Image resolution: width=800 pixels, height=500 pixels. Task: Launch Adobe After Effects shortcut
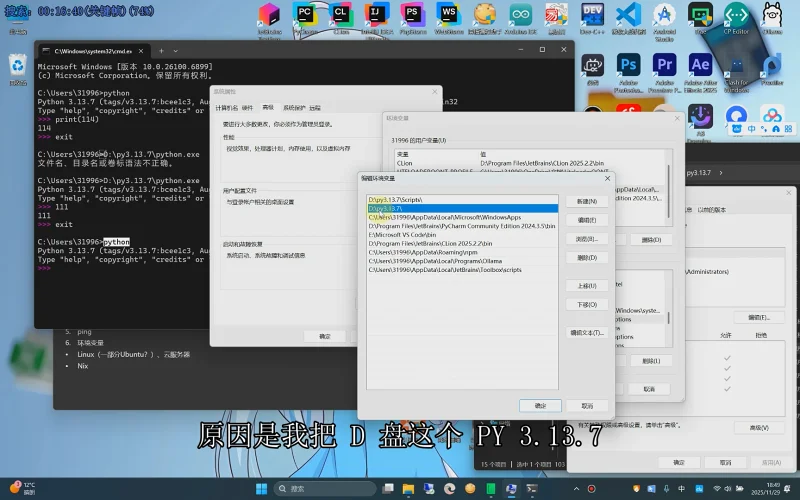pos(699,66)
